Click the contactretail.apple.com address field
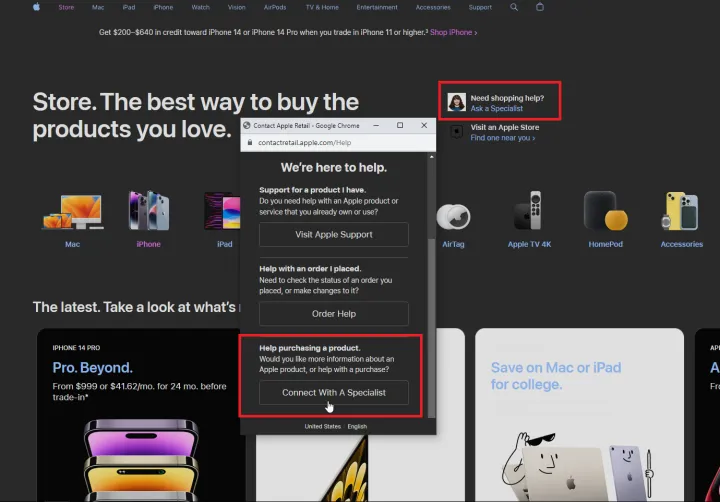 click(338, 142)
